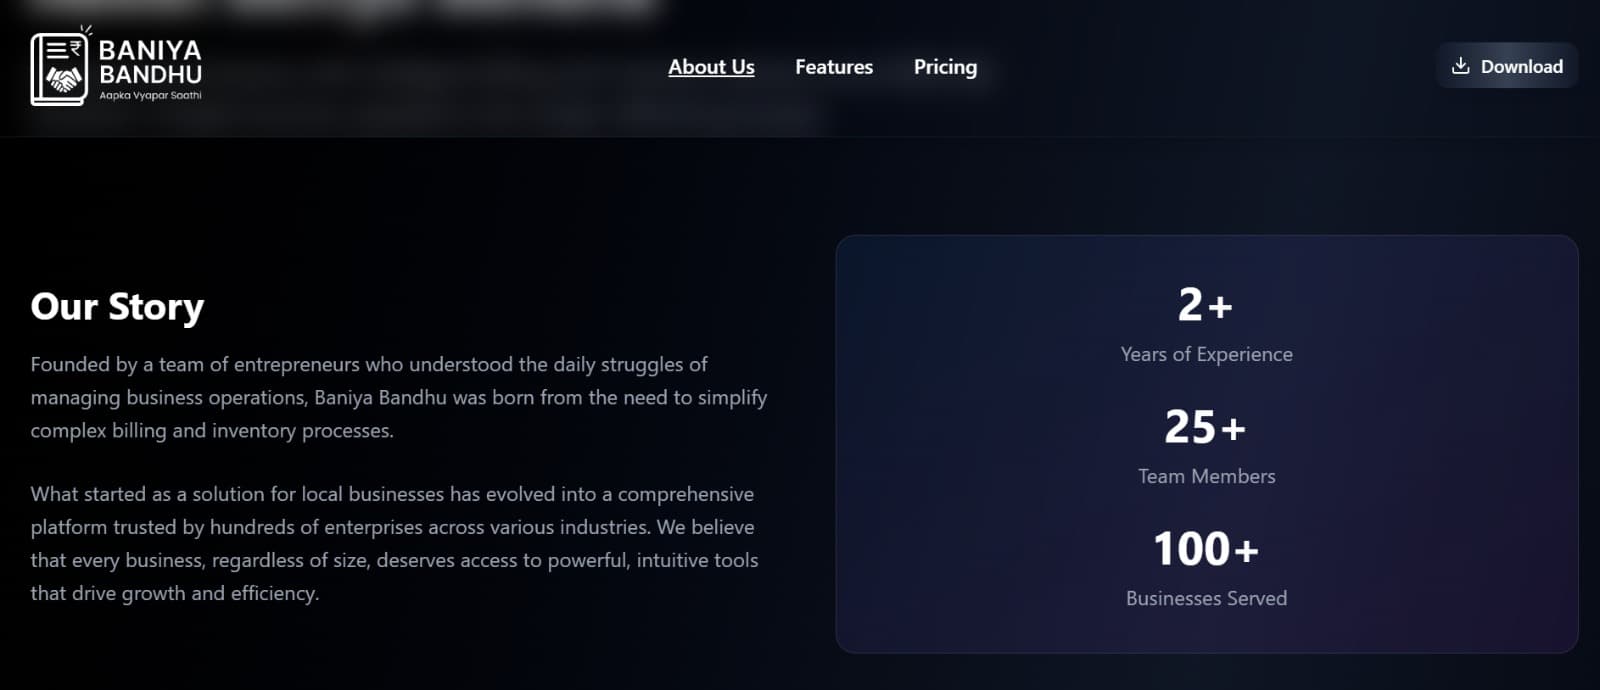Click the "Our Story" heading
The width and height of the screenshot is (1600, 690).
point(117,306)
